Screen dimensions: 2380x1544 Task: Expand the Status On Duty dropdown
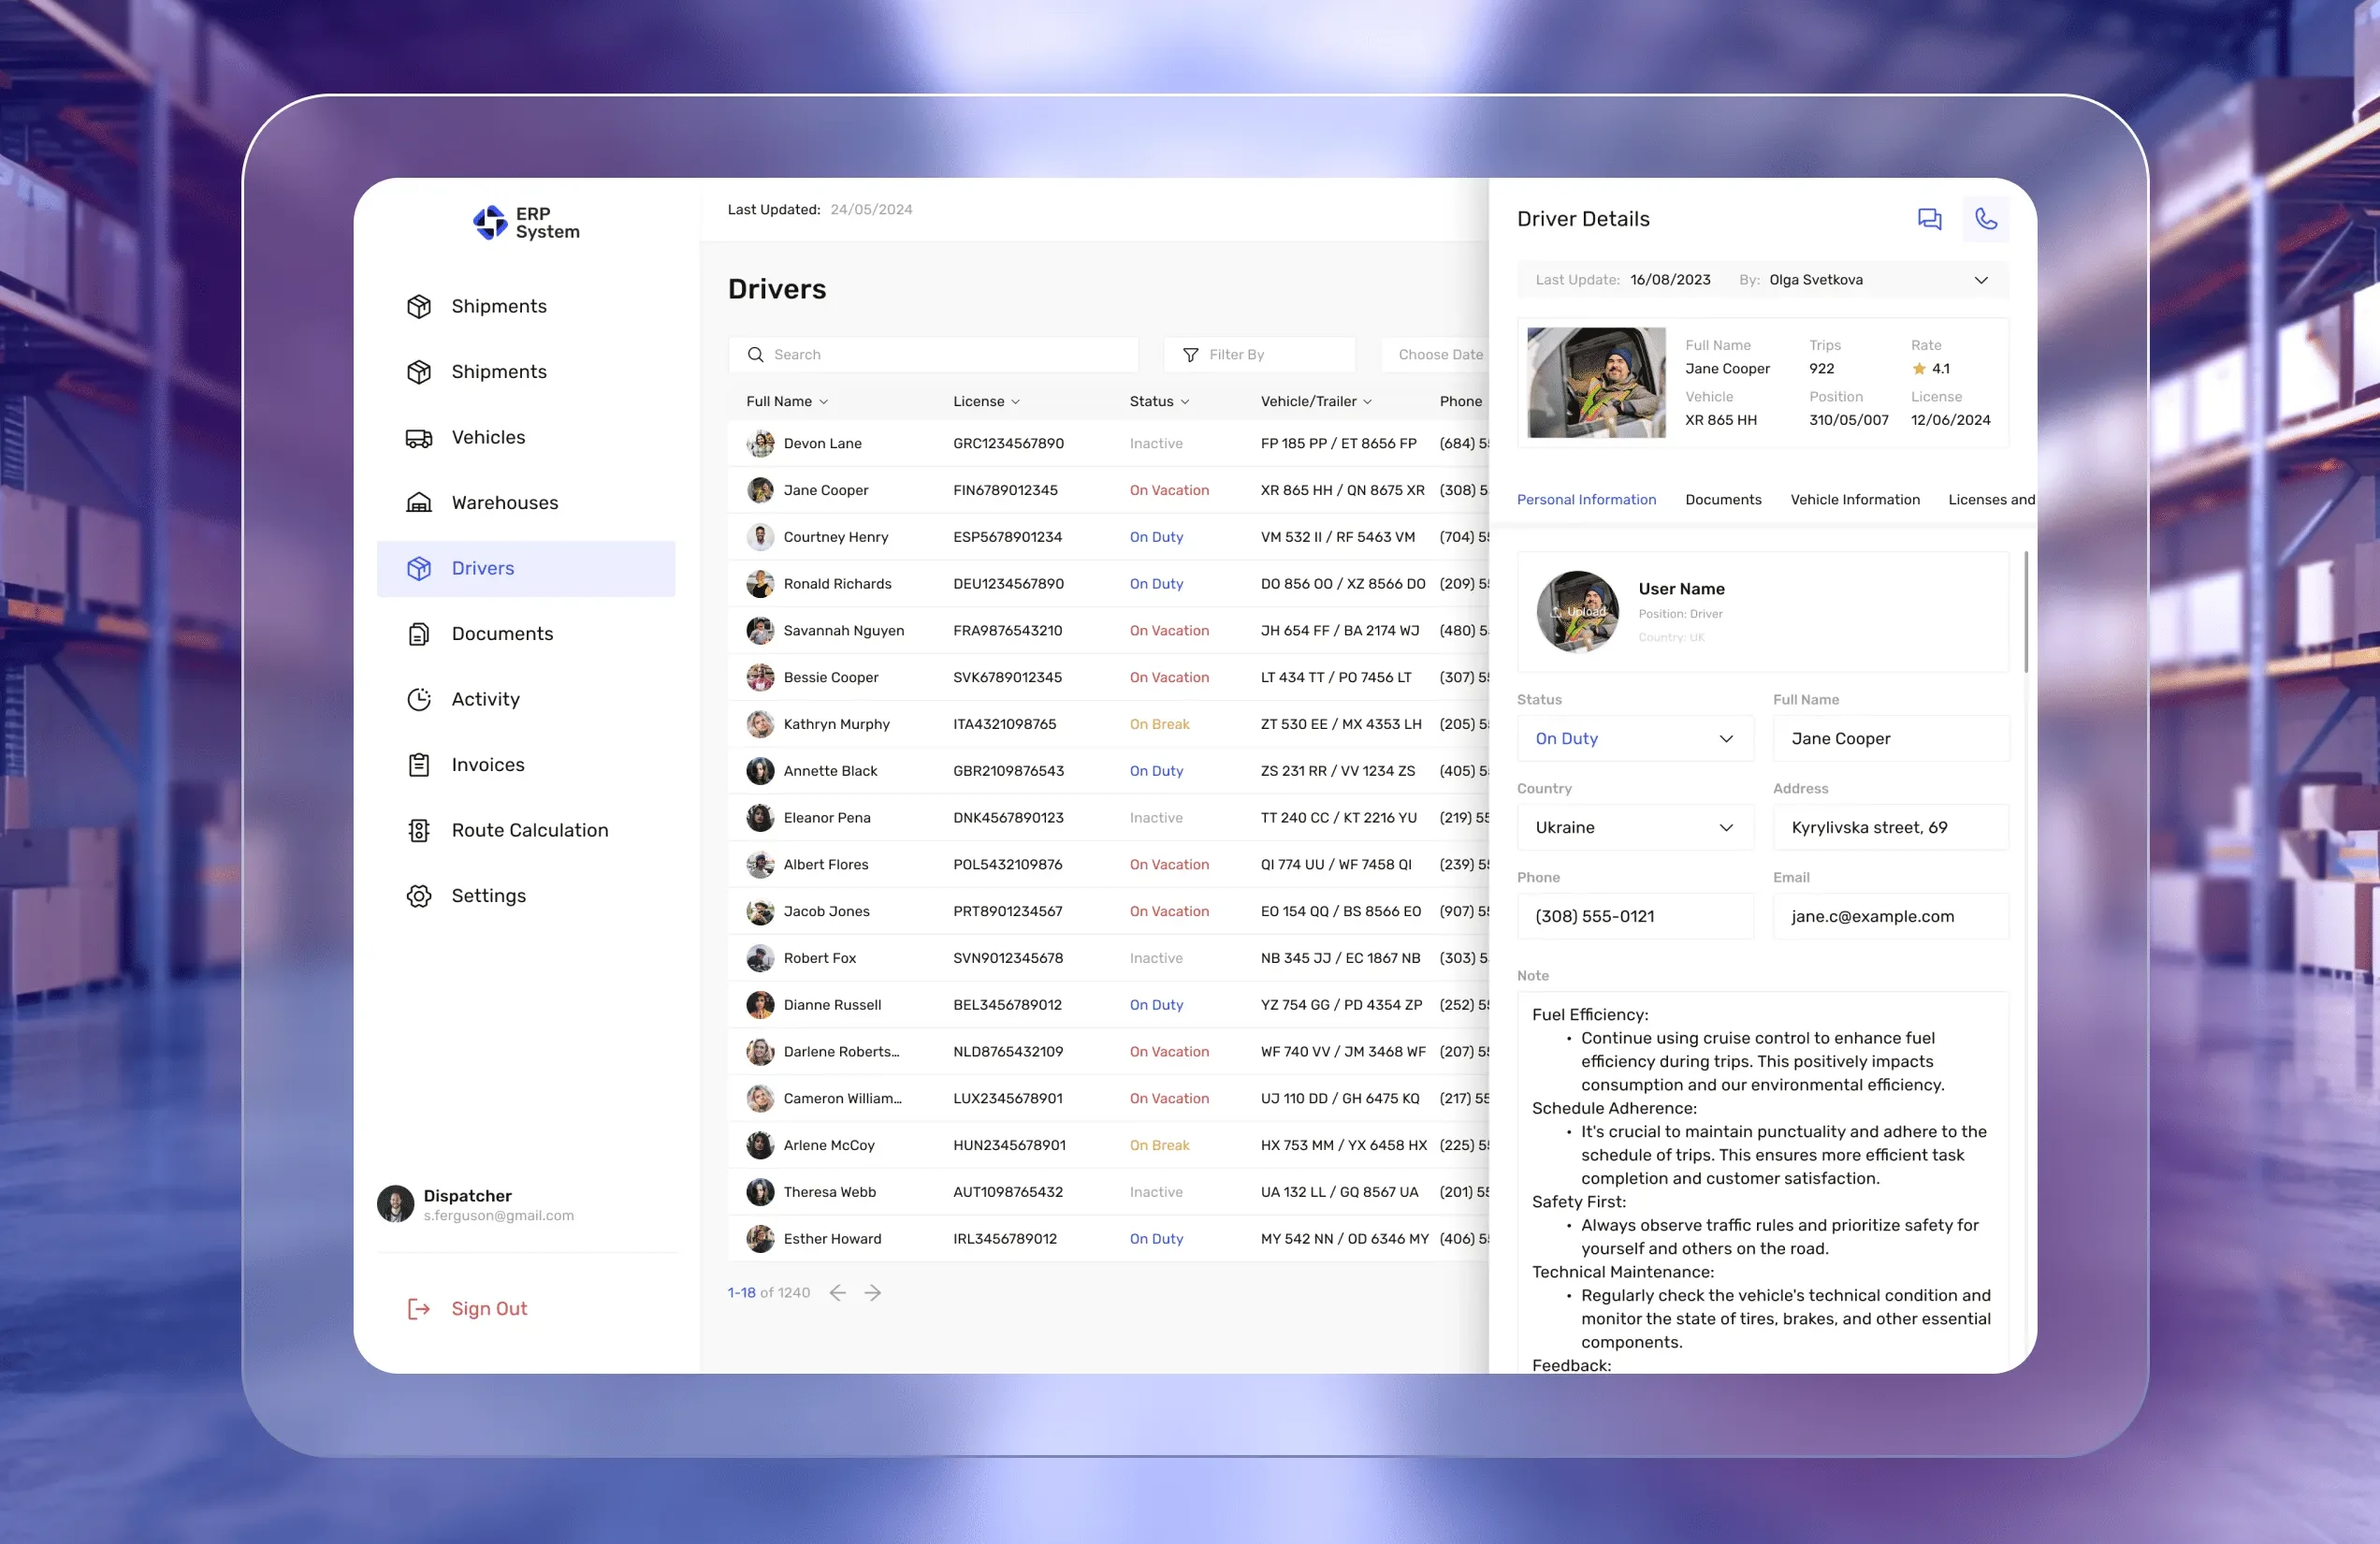pyautogui.click(x=1634, y=738)
